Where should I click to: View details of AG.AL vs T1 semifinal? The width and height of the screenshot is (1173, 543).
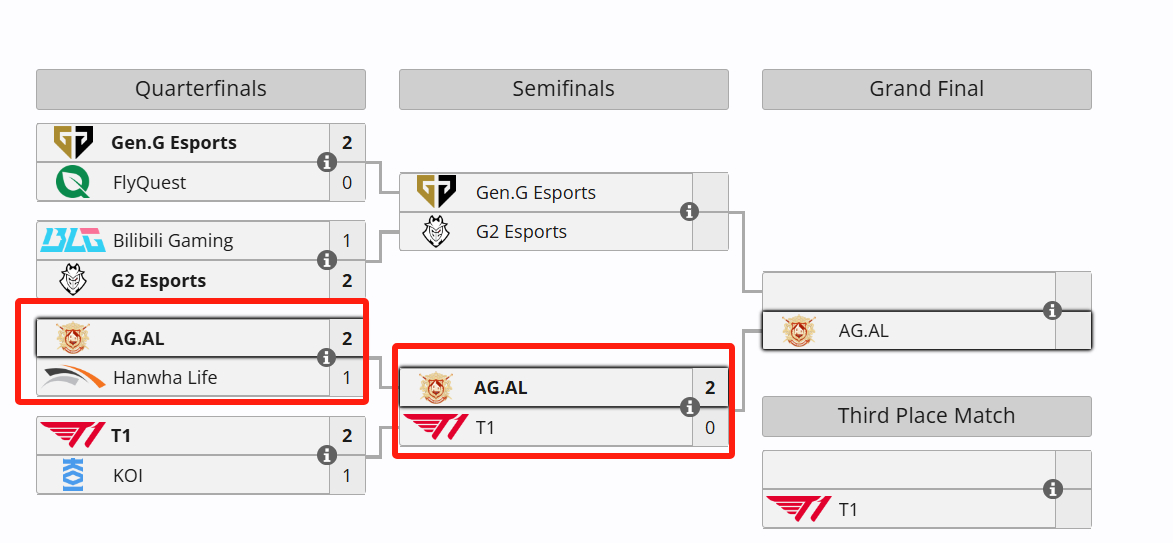(x=689, y=407)
